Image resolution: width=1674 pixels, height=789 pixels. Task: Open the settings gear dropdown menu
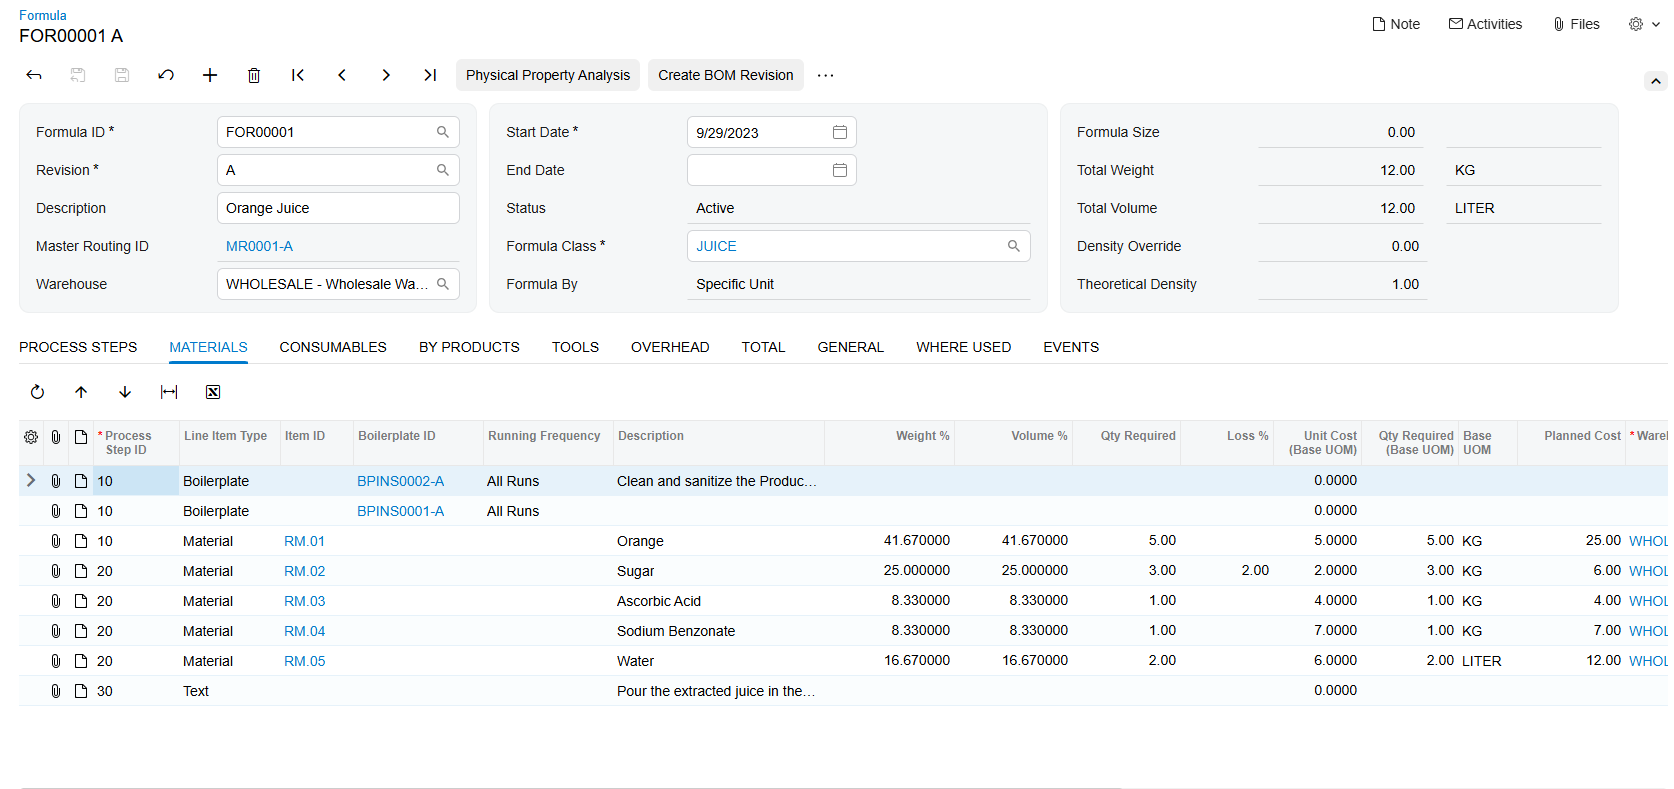(x=1644, y=24)
